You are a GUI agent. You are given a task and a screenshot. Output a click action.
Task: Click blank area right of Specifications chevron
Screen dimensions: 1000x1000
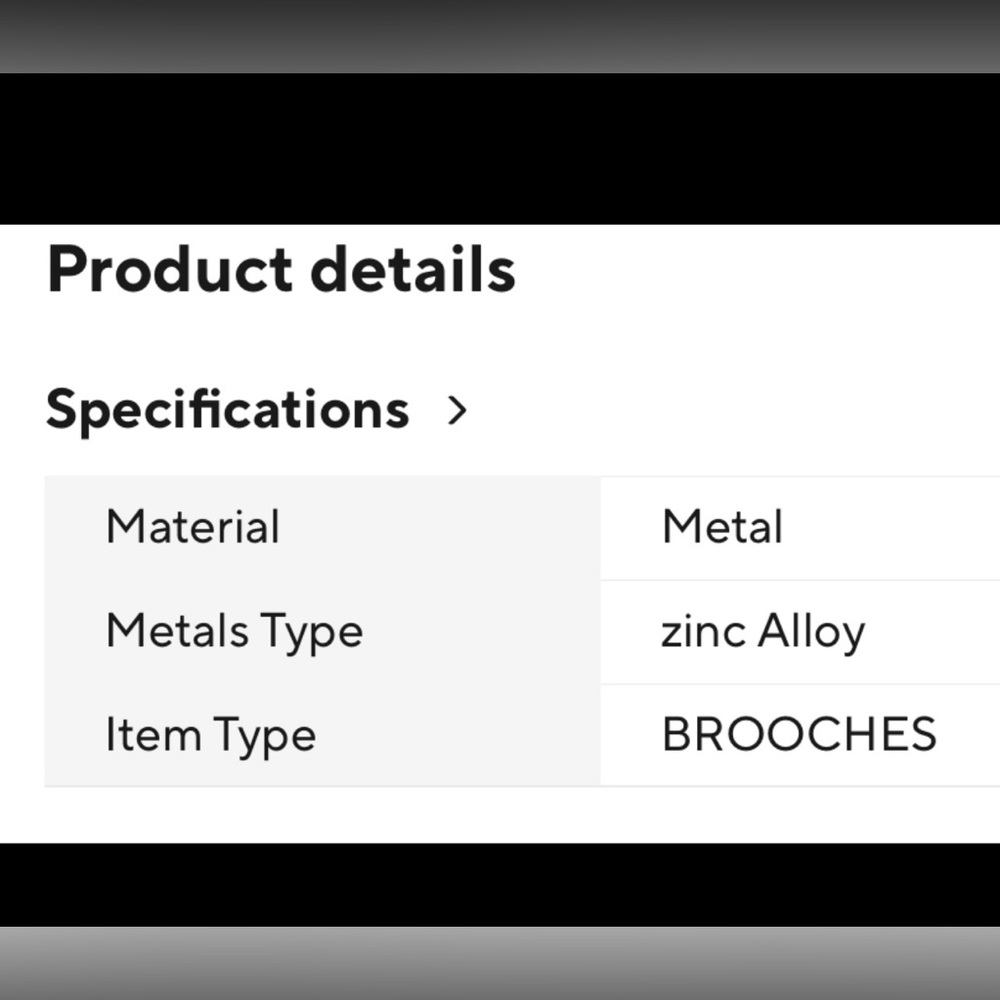point(730,410)
